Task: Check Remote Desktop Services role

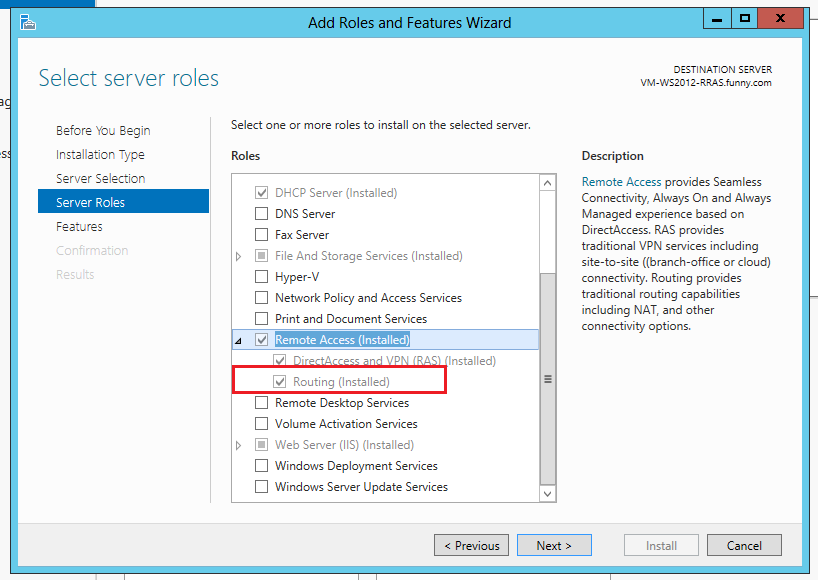Action: click(261, 403)
